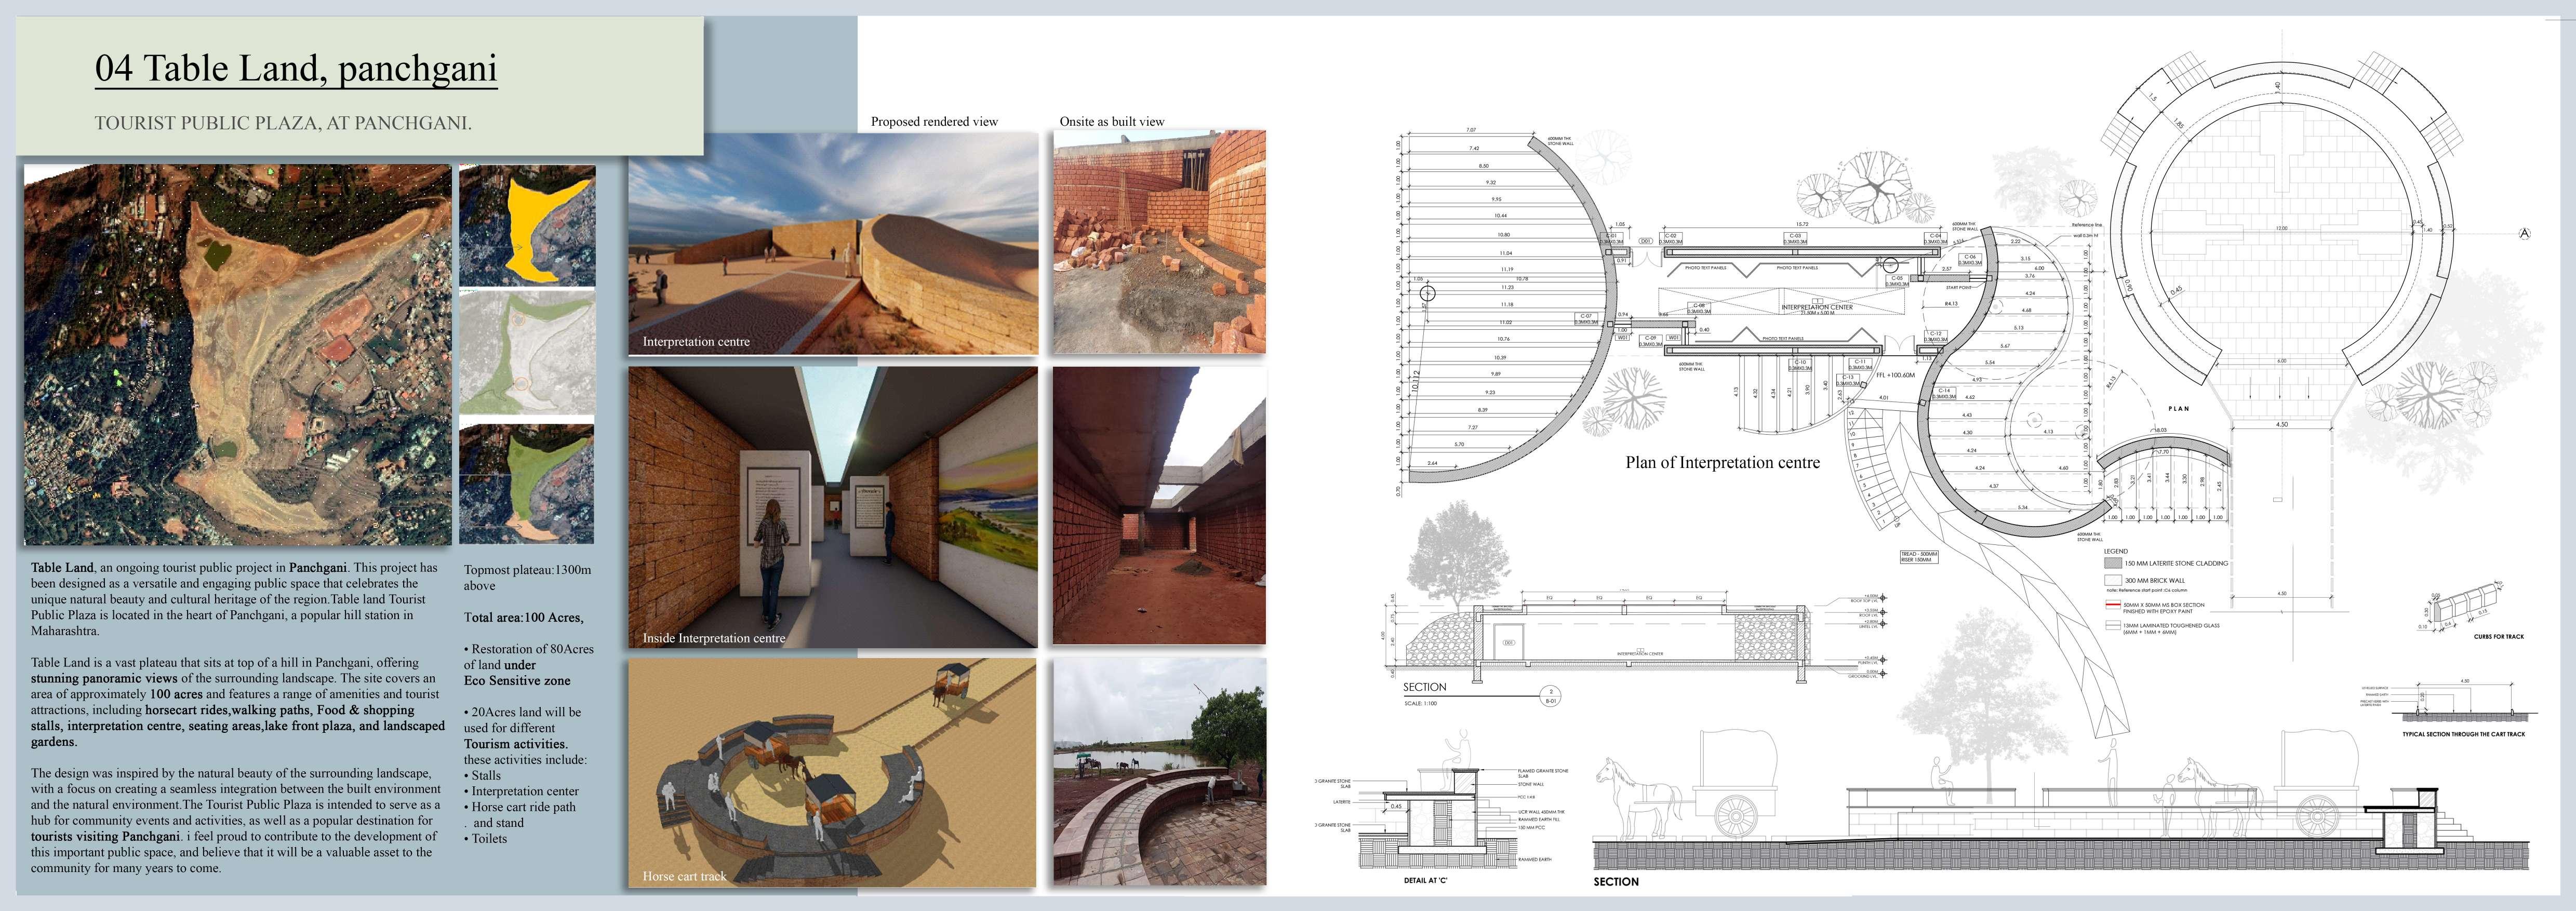Click the laterite stone cladding legend swatch
Image resolution: width=2576 pixels, height=911 pixels.
coord(2113,563)
